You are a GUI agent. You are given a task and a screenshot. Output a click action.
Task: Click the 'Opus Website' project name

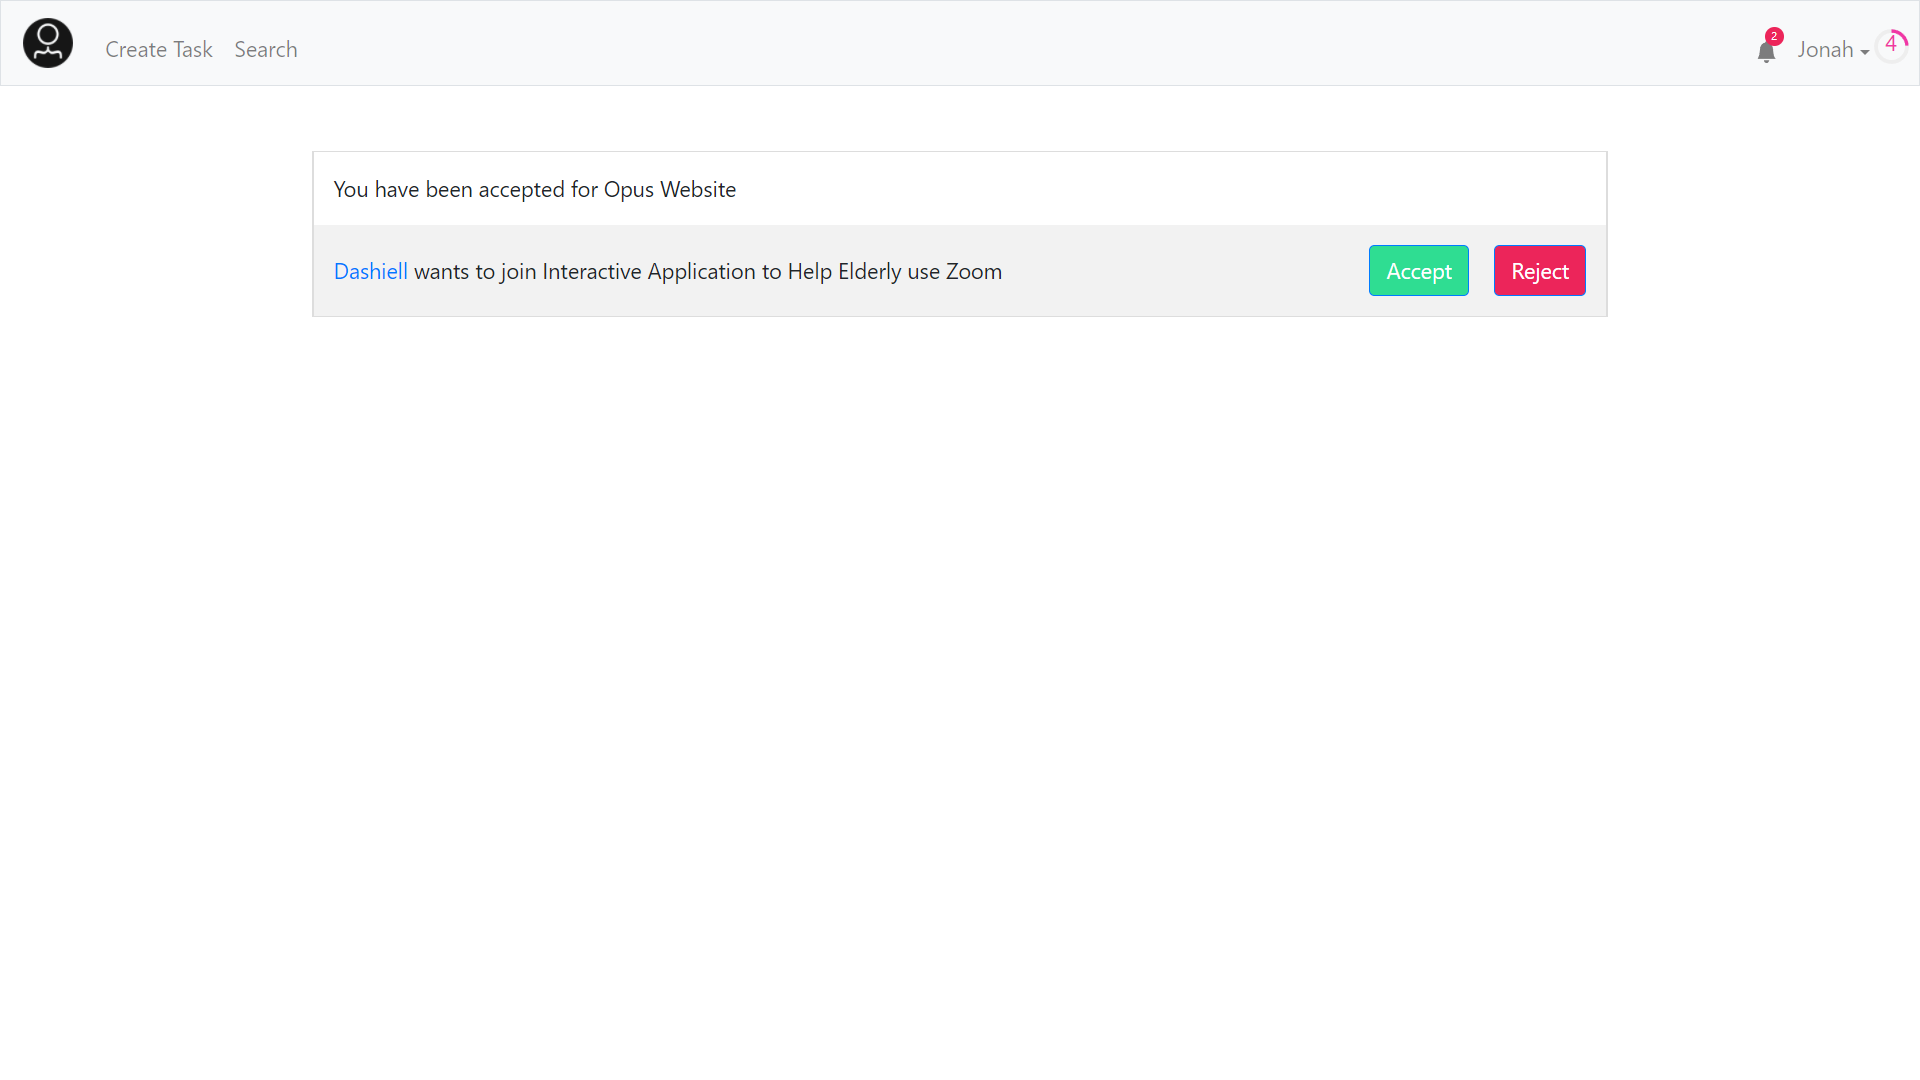669,189
